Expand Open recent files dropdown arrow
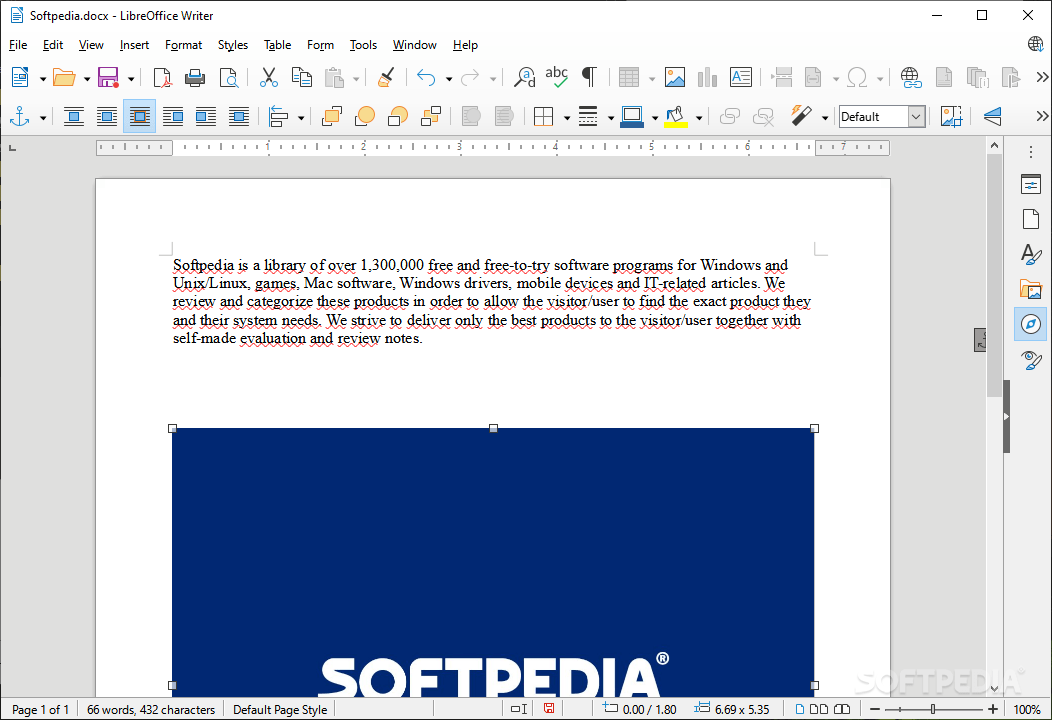This screenshot has height=720, width=1052. 87,79
